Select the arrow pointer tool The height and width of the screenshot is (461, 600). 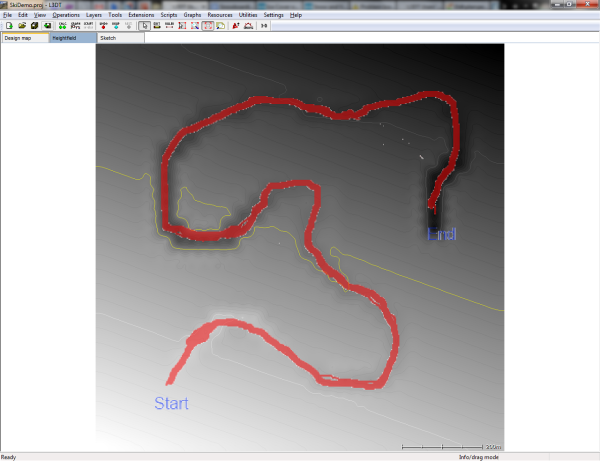pyautogui.click(x=146, y=26)
